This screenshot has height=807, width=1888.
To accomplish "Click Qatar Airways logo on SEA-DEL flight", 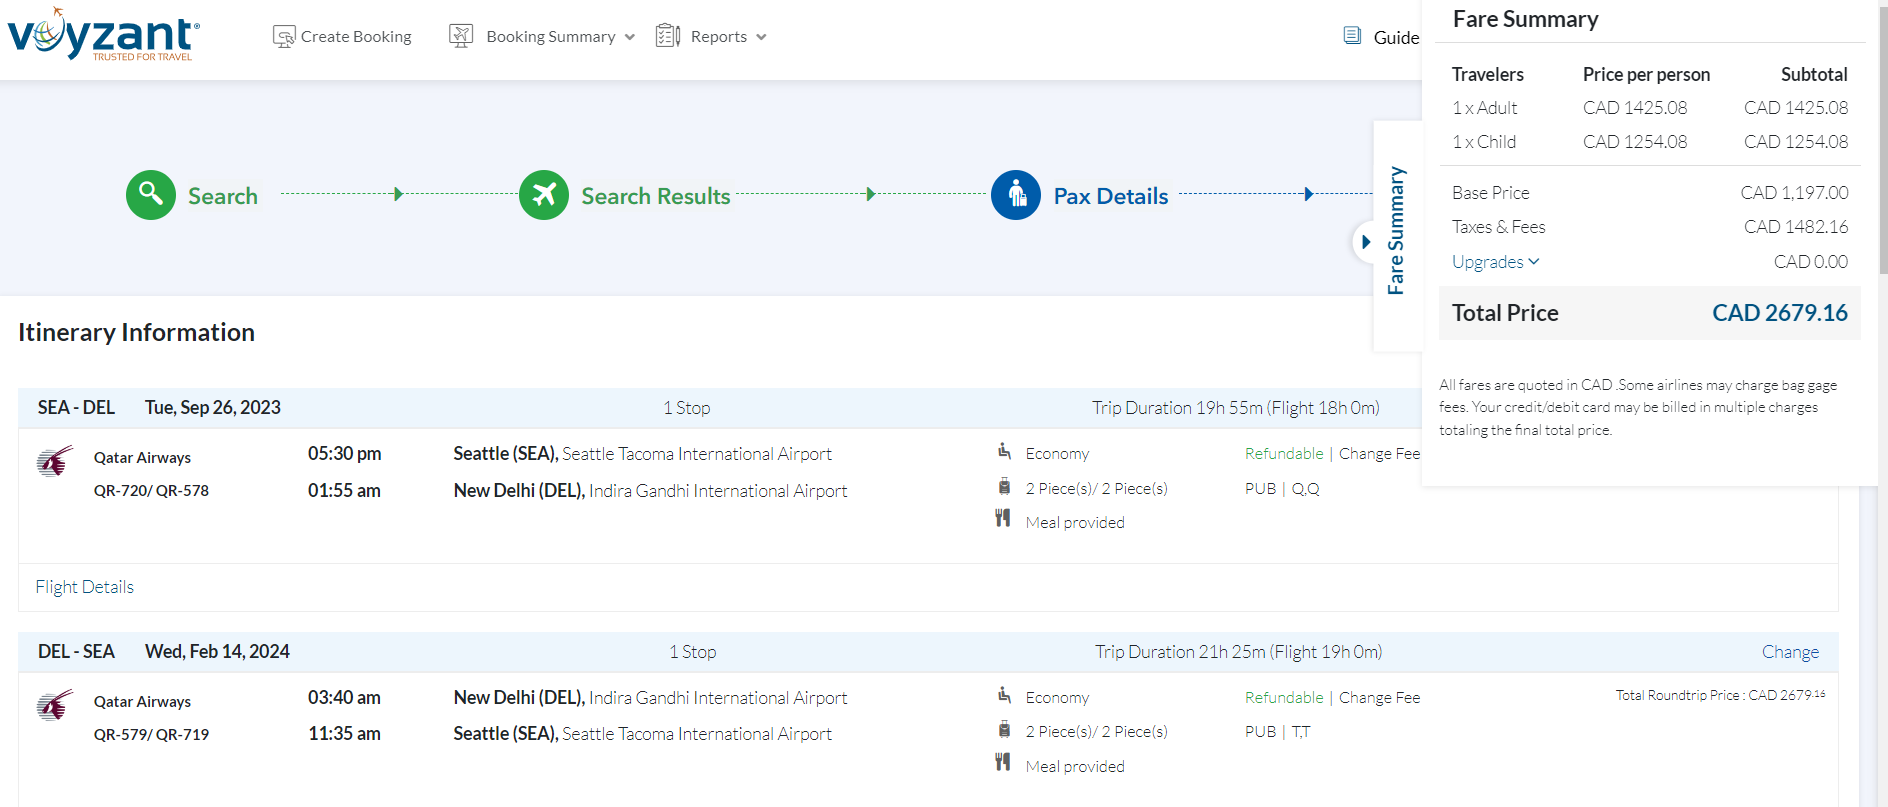I will pos(56,461).
